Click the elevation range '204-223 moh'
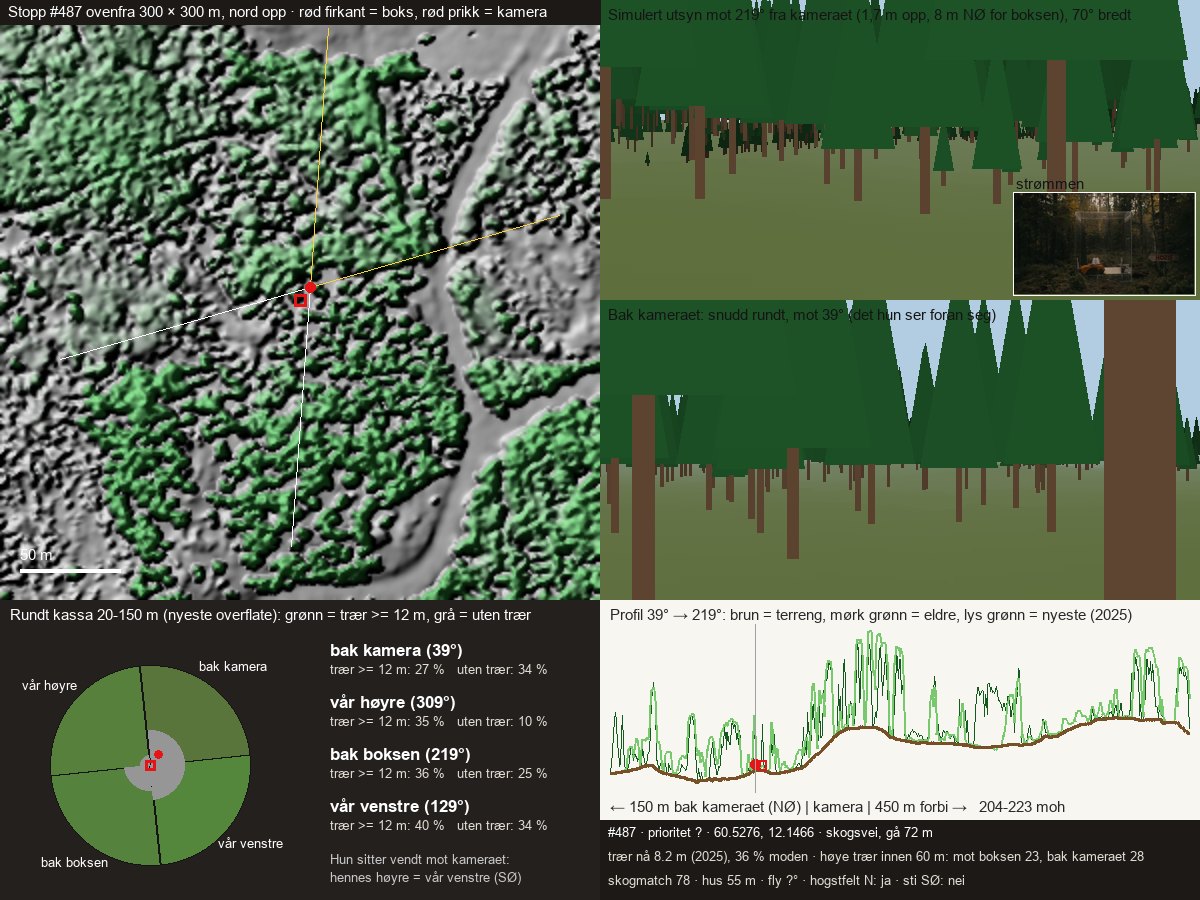This screenshot has width=1200, height=900. (x=1022, y=807)
